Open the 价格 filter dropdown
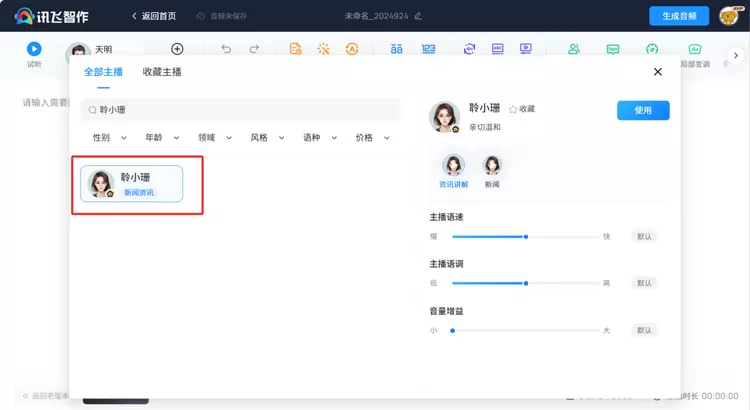 click(x=372, y=138)
